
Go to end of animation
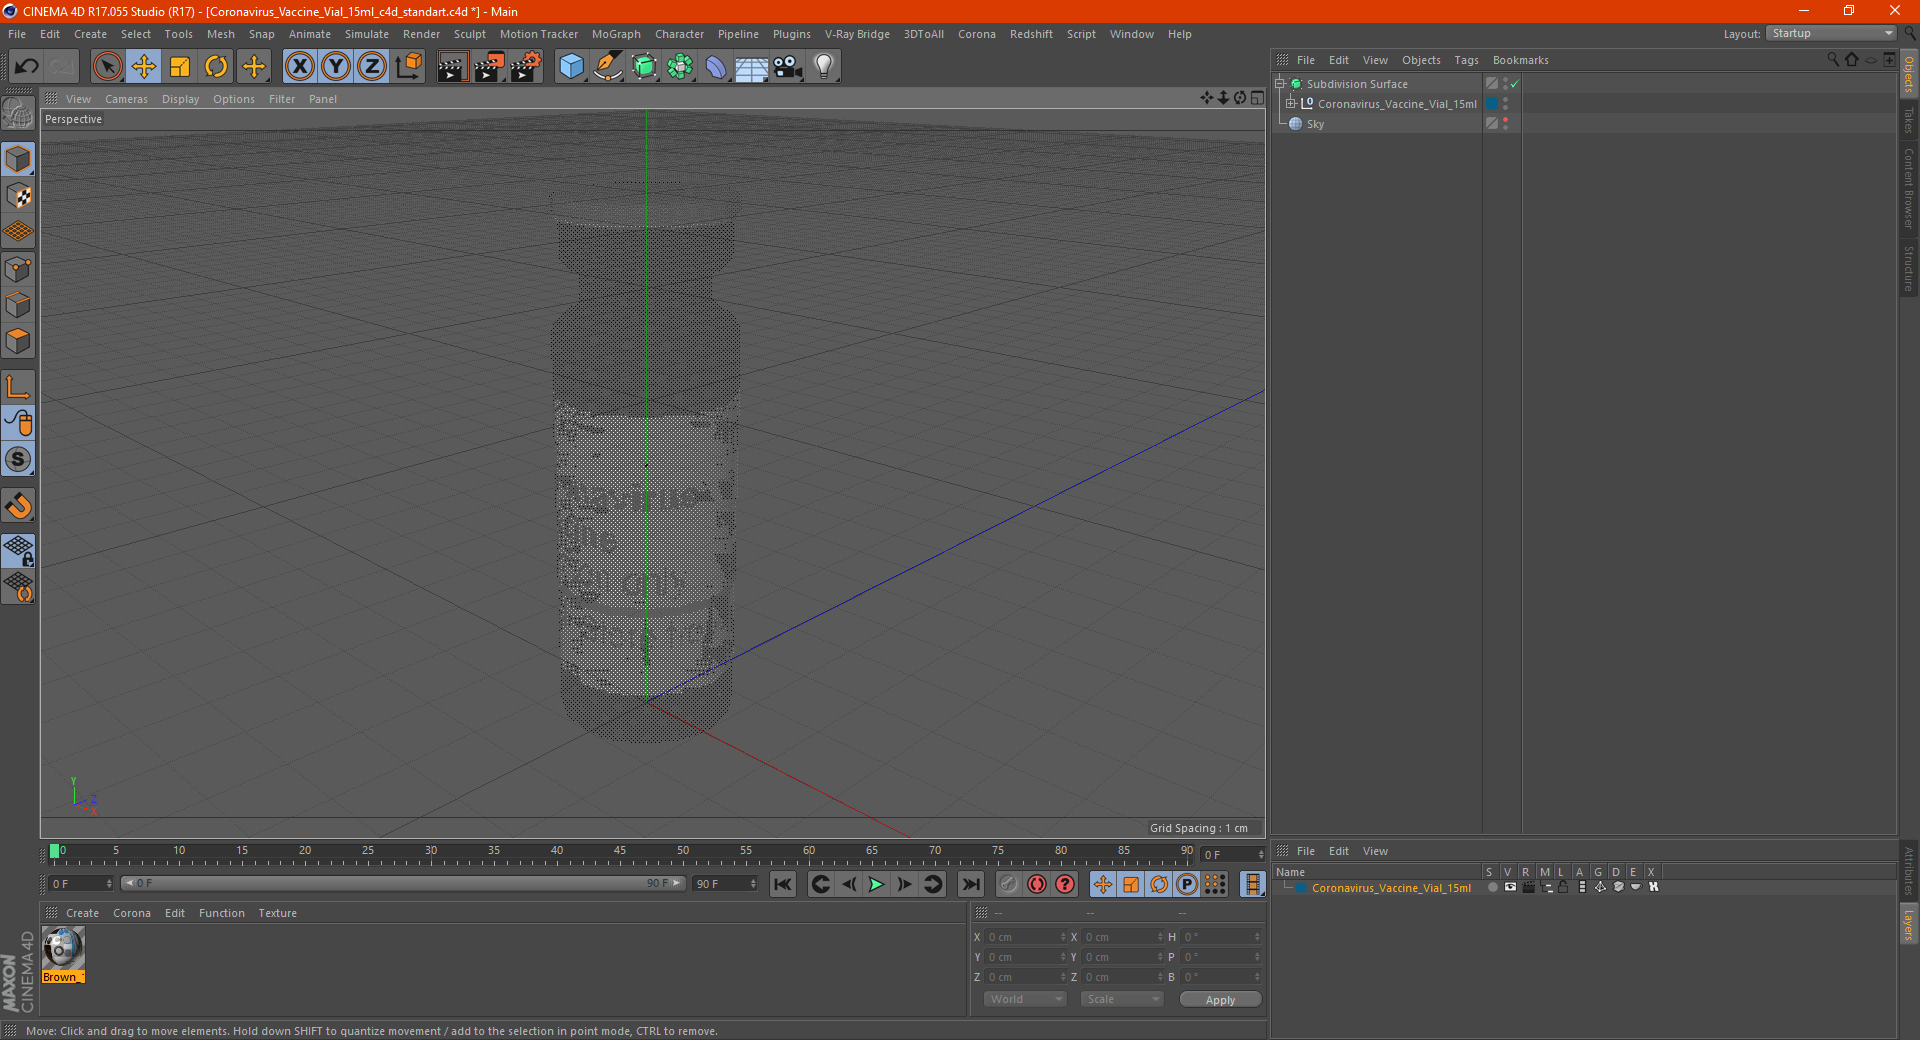(971, 884)
